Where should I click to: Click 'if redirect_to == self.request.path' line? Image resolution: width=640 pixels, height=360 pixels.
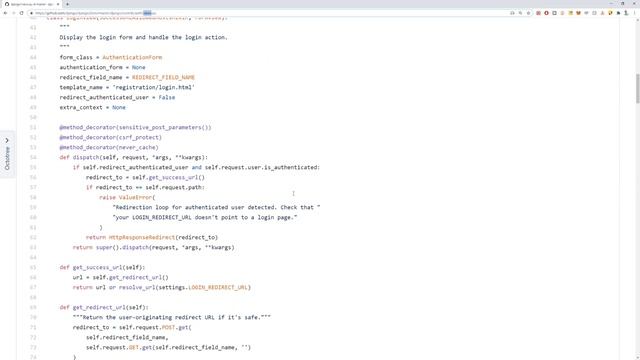pos(145,187)
